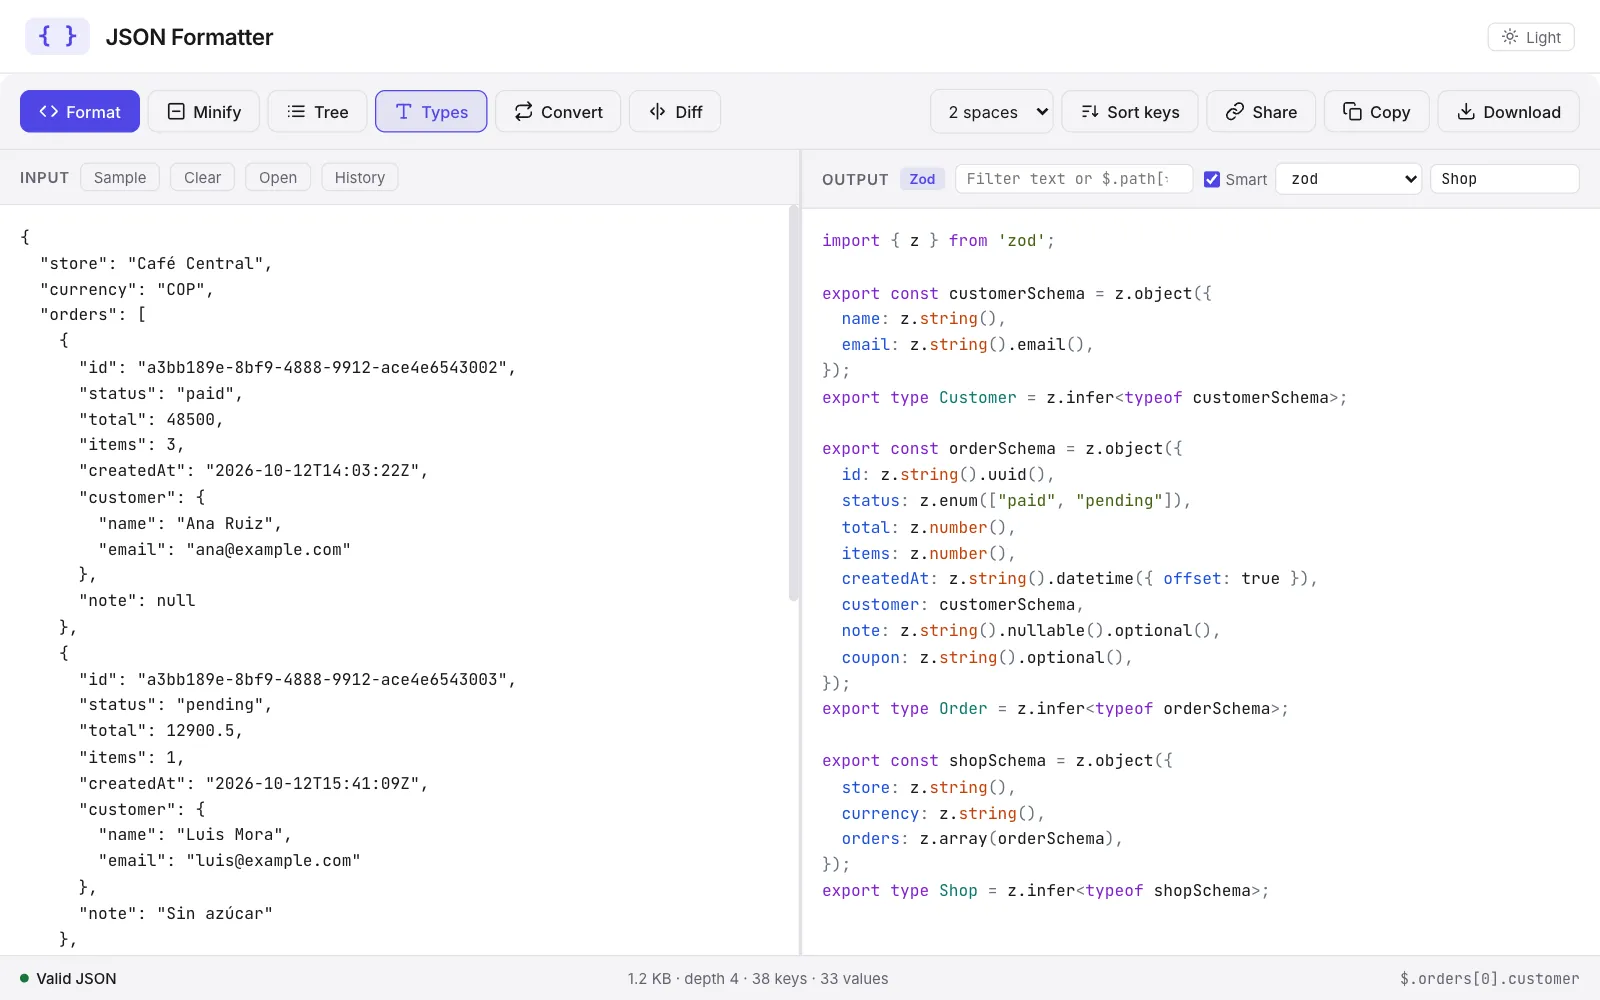Click the Sort keys button

click(x=1130, y=112)
